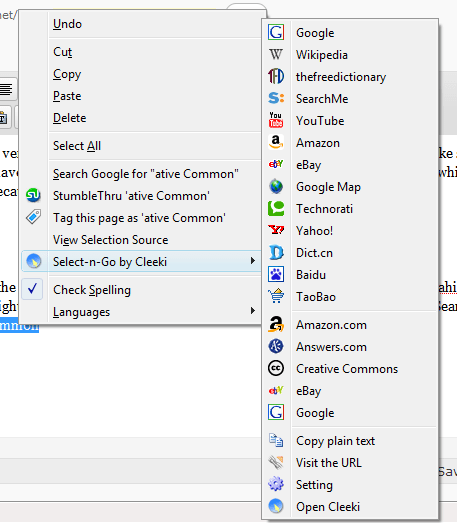Search with Dict.cn label
457x523 pixels.
point(315,253)
